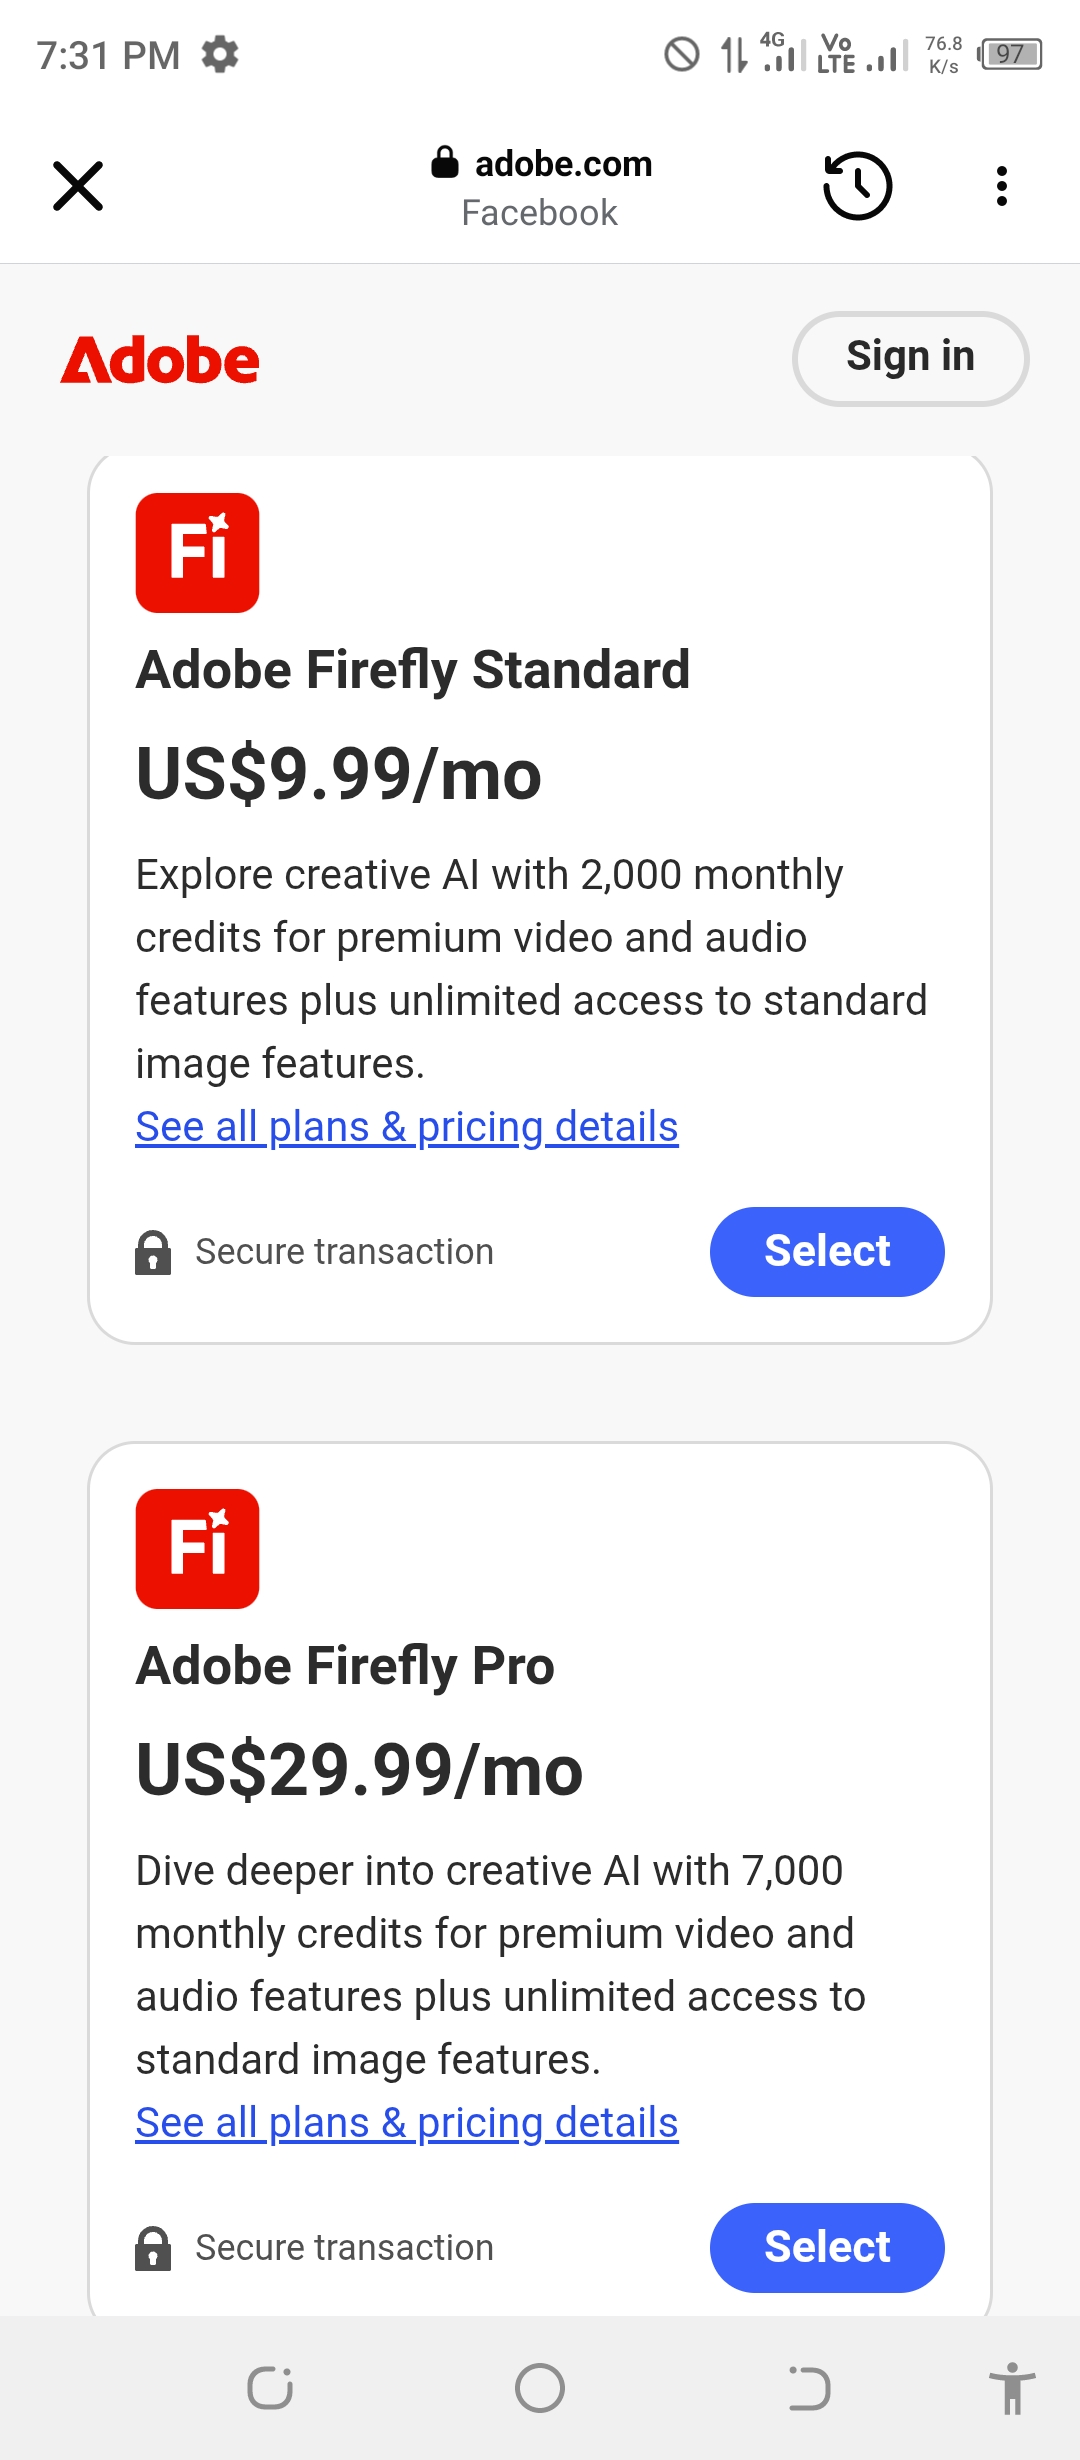Tap the Adobe Firefly Pro heading
This screenshot has width=1080, height=2460.
pyautogui.click(x=345, y=1666)
